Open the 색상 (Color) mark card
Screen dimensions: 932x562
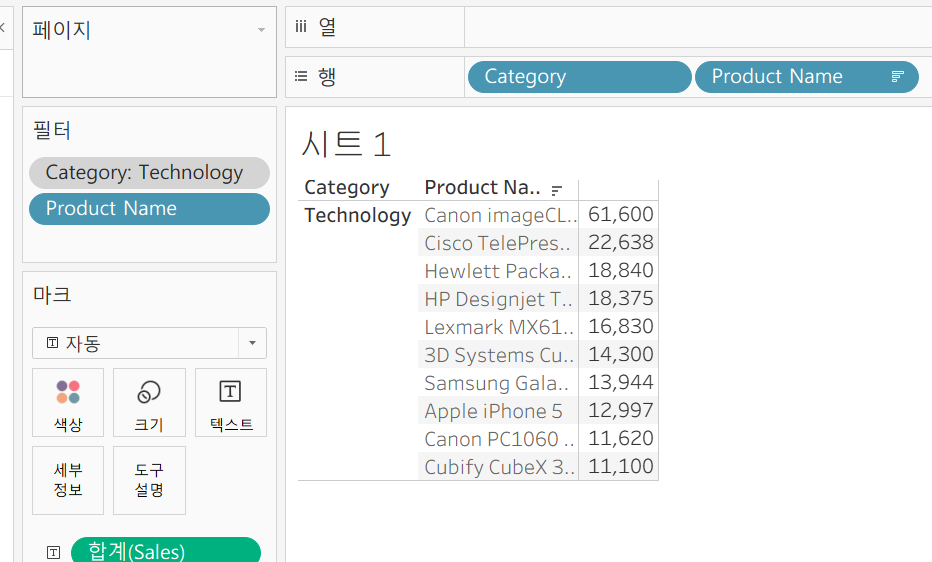68,402
